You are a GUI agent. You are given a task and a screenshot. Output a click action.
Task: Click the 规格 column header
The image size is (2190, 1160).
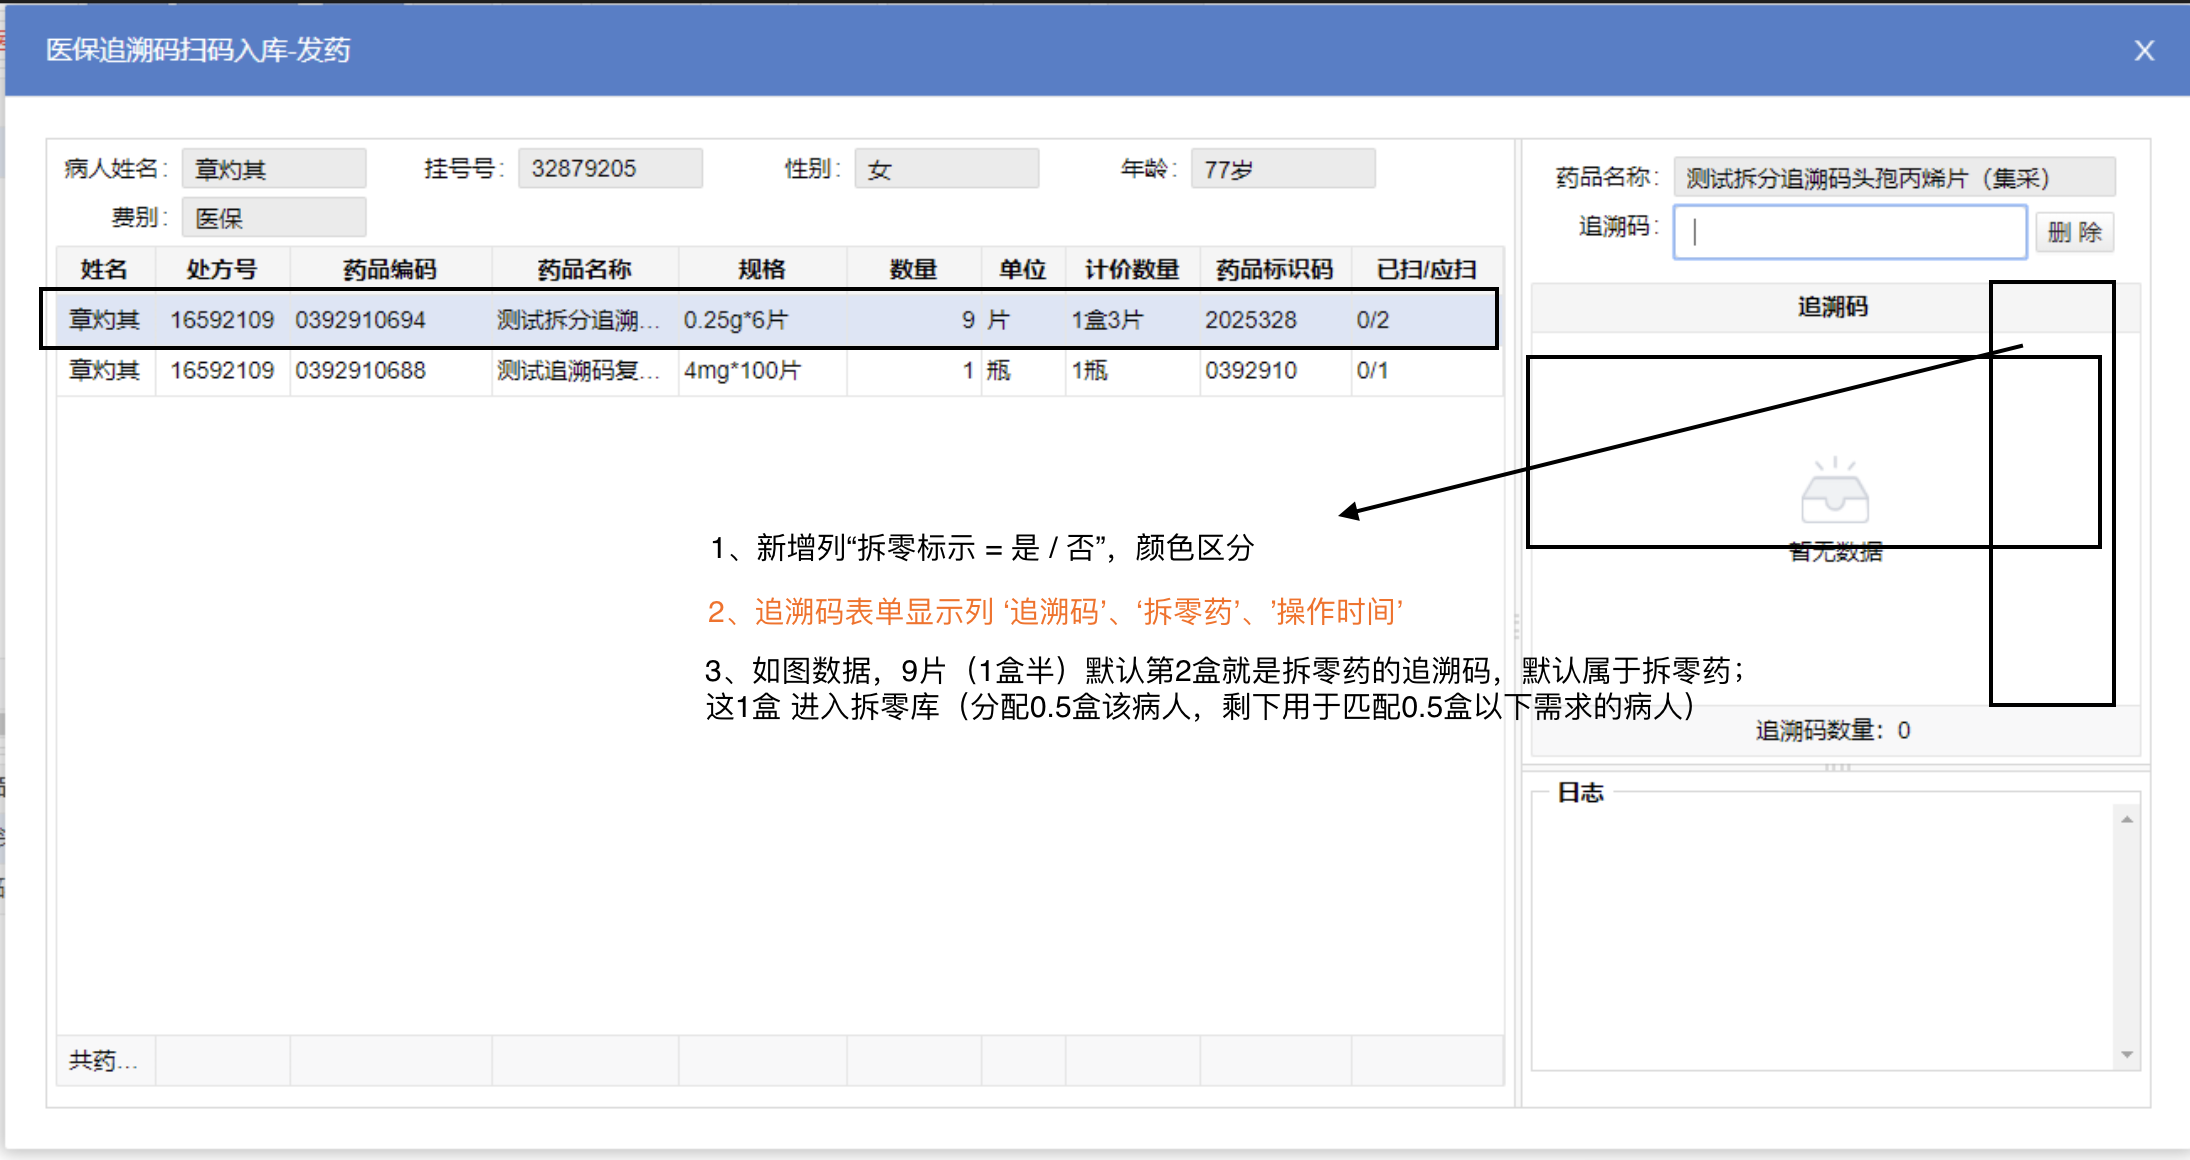point(762,270)
